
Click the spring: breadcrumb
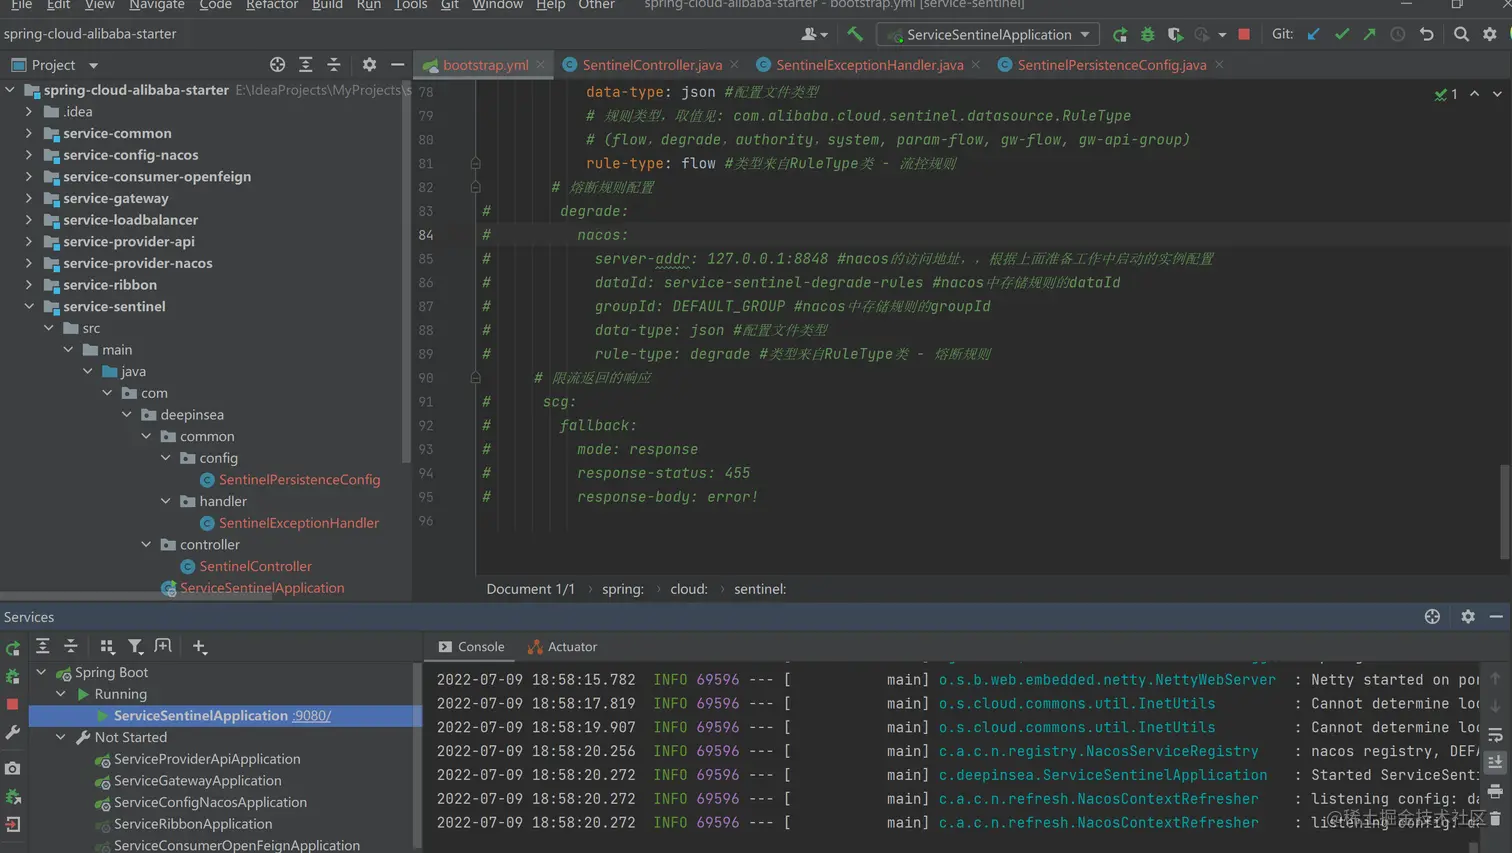pyautogui.click(x=623, y=589)
